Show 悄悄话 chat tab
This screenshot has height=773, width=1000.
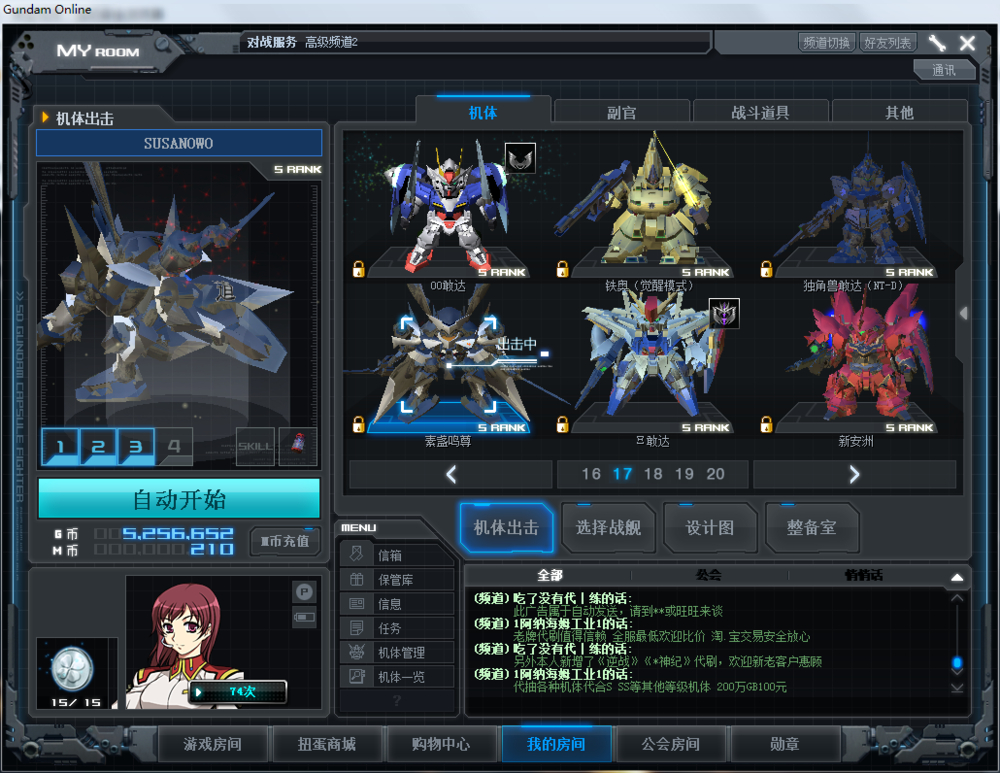864,575
